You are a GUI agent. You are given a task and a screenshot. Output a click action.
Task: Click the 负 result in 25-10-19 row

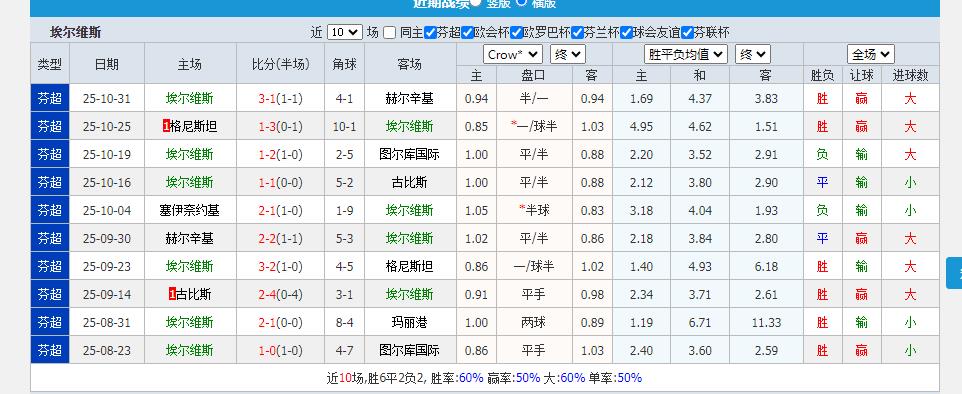click(x=822, y=155)
